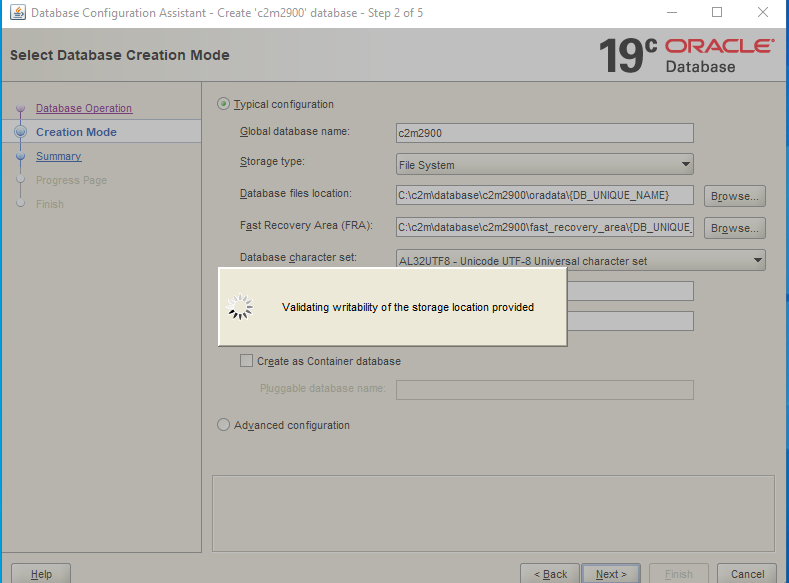Viewport: 789px width, 583px height.
Task: Go to Database Operation step
Action: coord(84,108)
